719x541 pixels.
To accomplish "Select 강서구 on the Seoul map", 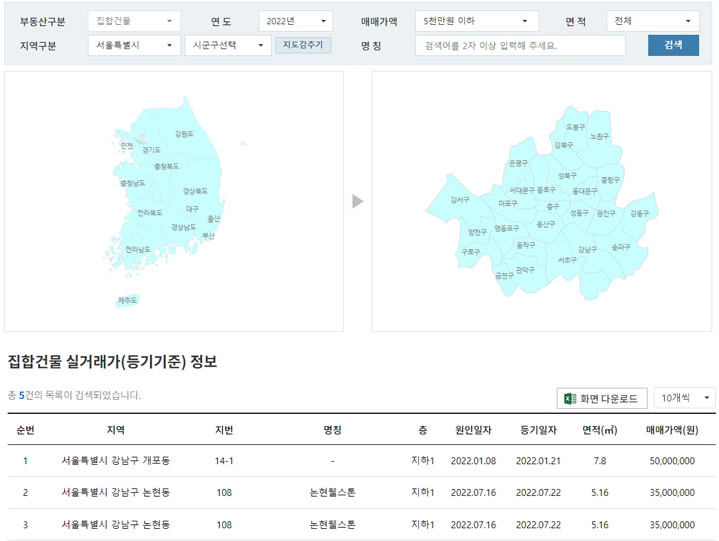I will (460, 199).
